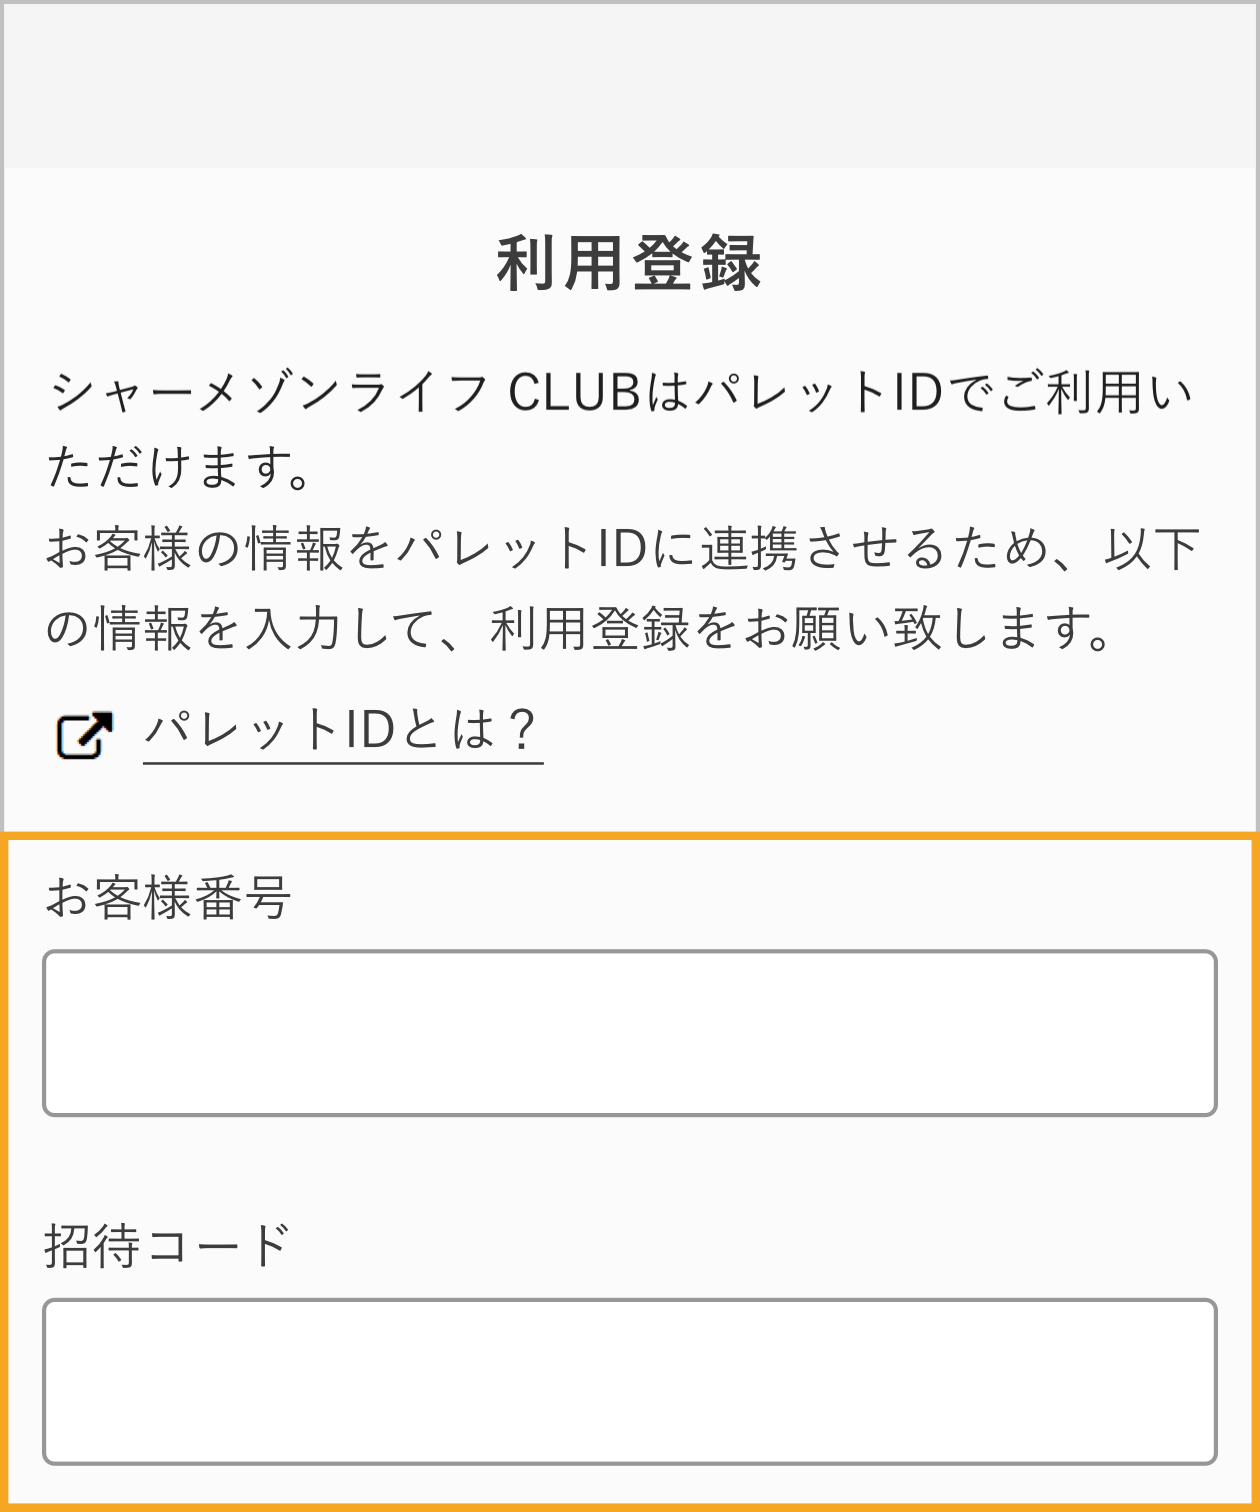Viewport: 1260px width, 1512px height.
Task: Click the 利用登録 page heading
Action: [x=630, y=264]
